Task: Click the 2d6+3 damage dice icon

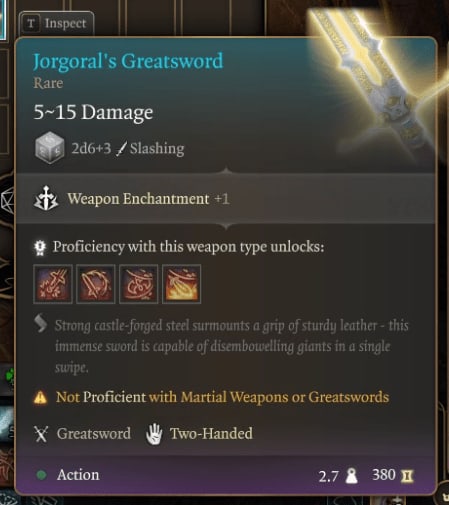Action: click(x=50, y=148)
